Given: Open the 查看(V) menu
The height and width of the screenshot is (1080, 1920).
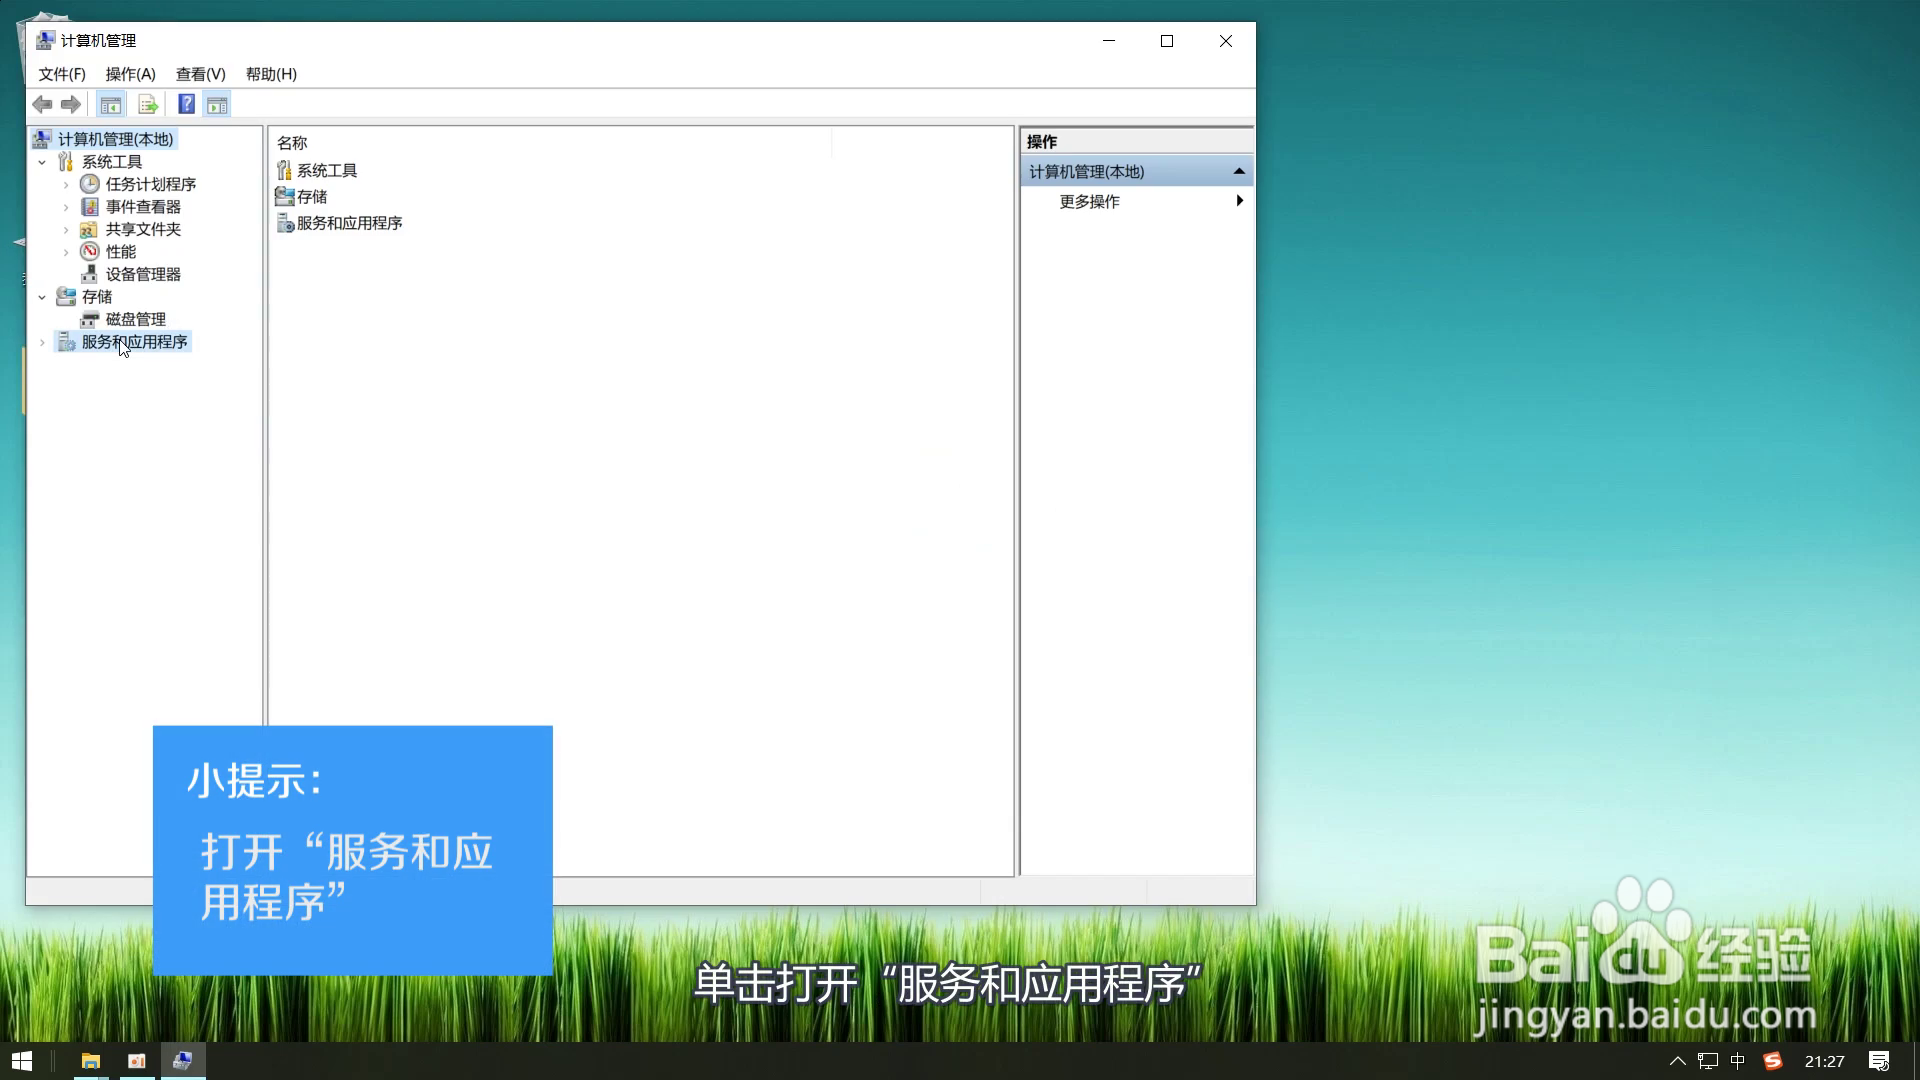Looking at the screenshot, I should click(200, 74).
